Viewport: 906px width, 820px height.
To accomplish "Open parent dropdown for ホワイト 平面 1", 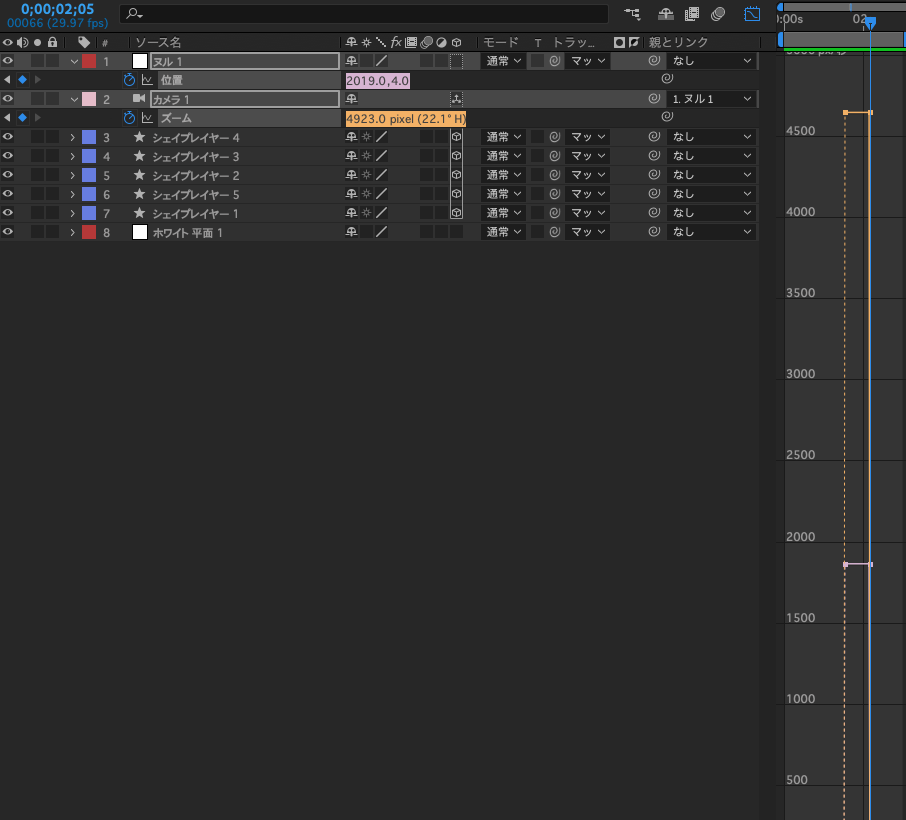I will point(712,232).
